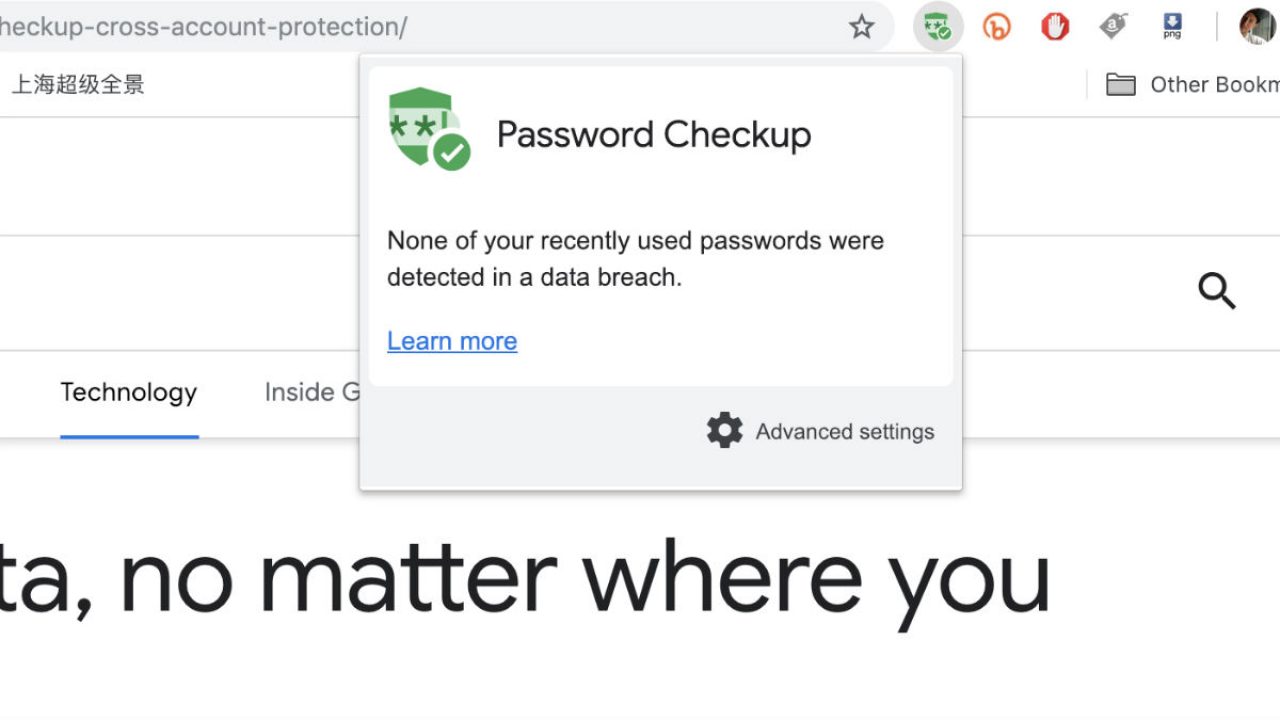Image resolution: width=1280 pixels, height=720 pixels.
Task: Expand the Other Bookmarks folder
Action: tap(1192, 85)
